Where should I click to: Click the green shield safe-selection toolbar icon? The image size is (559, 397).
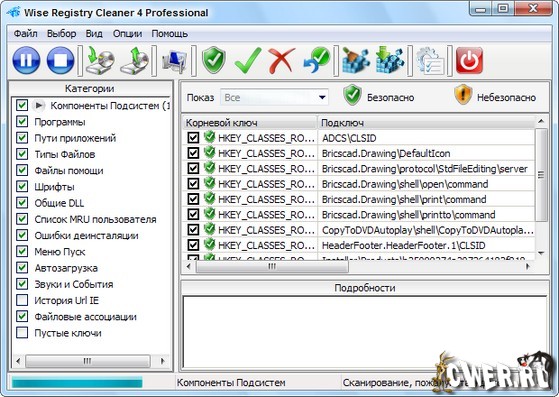[x=214, y=60]
